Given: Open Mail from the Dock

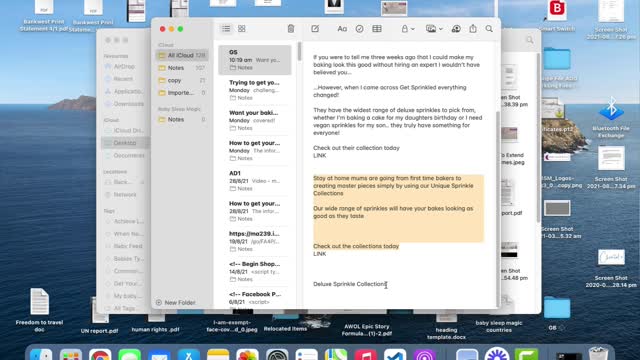Looking at the screenshot, I should 159,355.
